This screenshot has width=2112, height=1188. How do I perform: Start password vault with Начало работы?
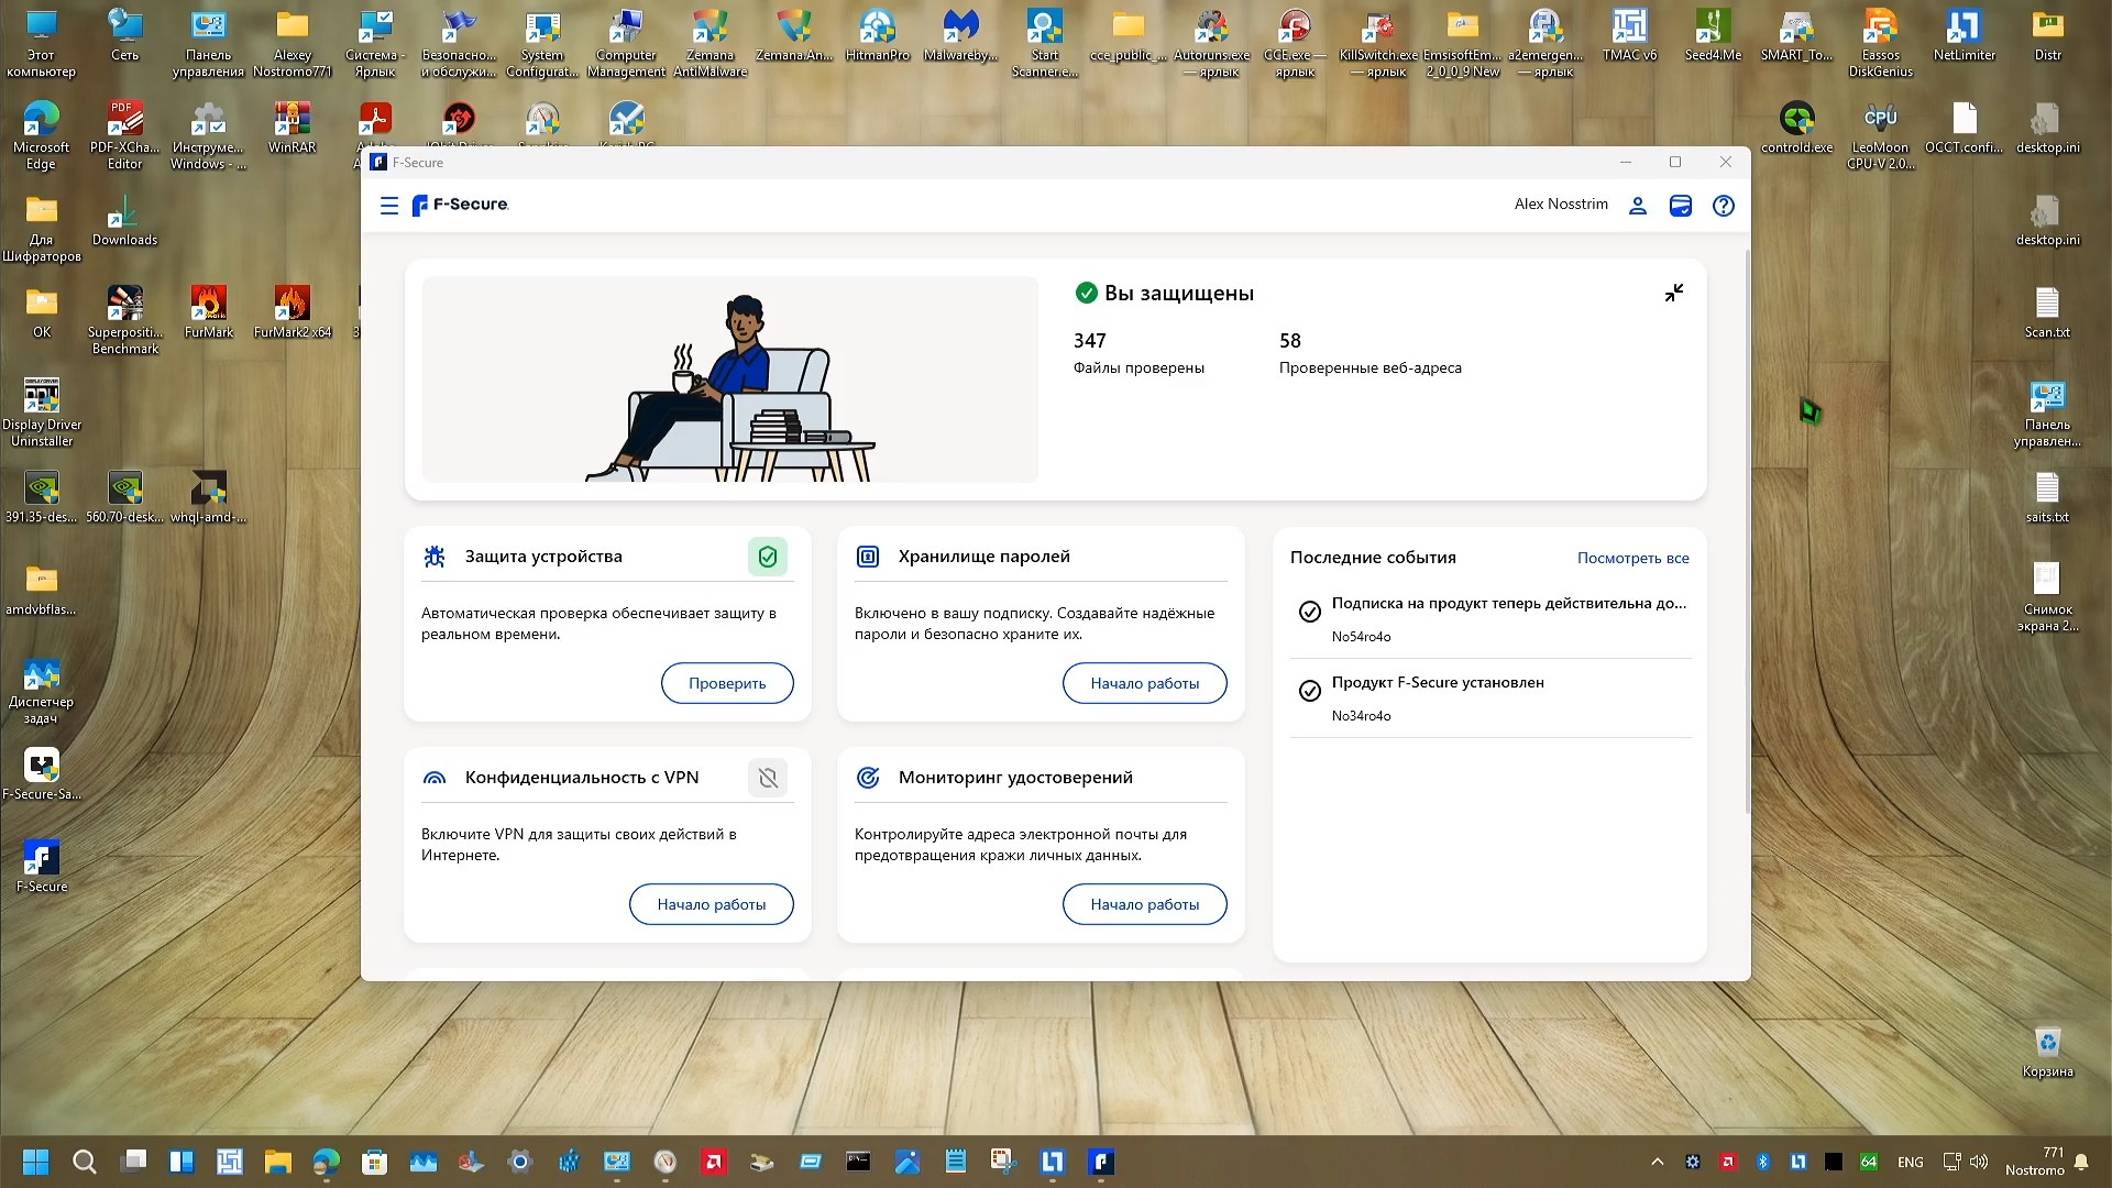(x=1144, y=683)
